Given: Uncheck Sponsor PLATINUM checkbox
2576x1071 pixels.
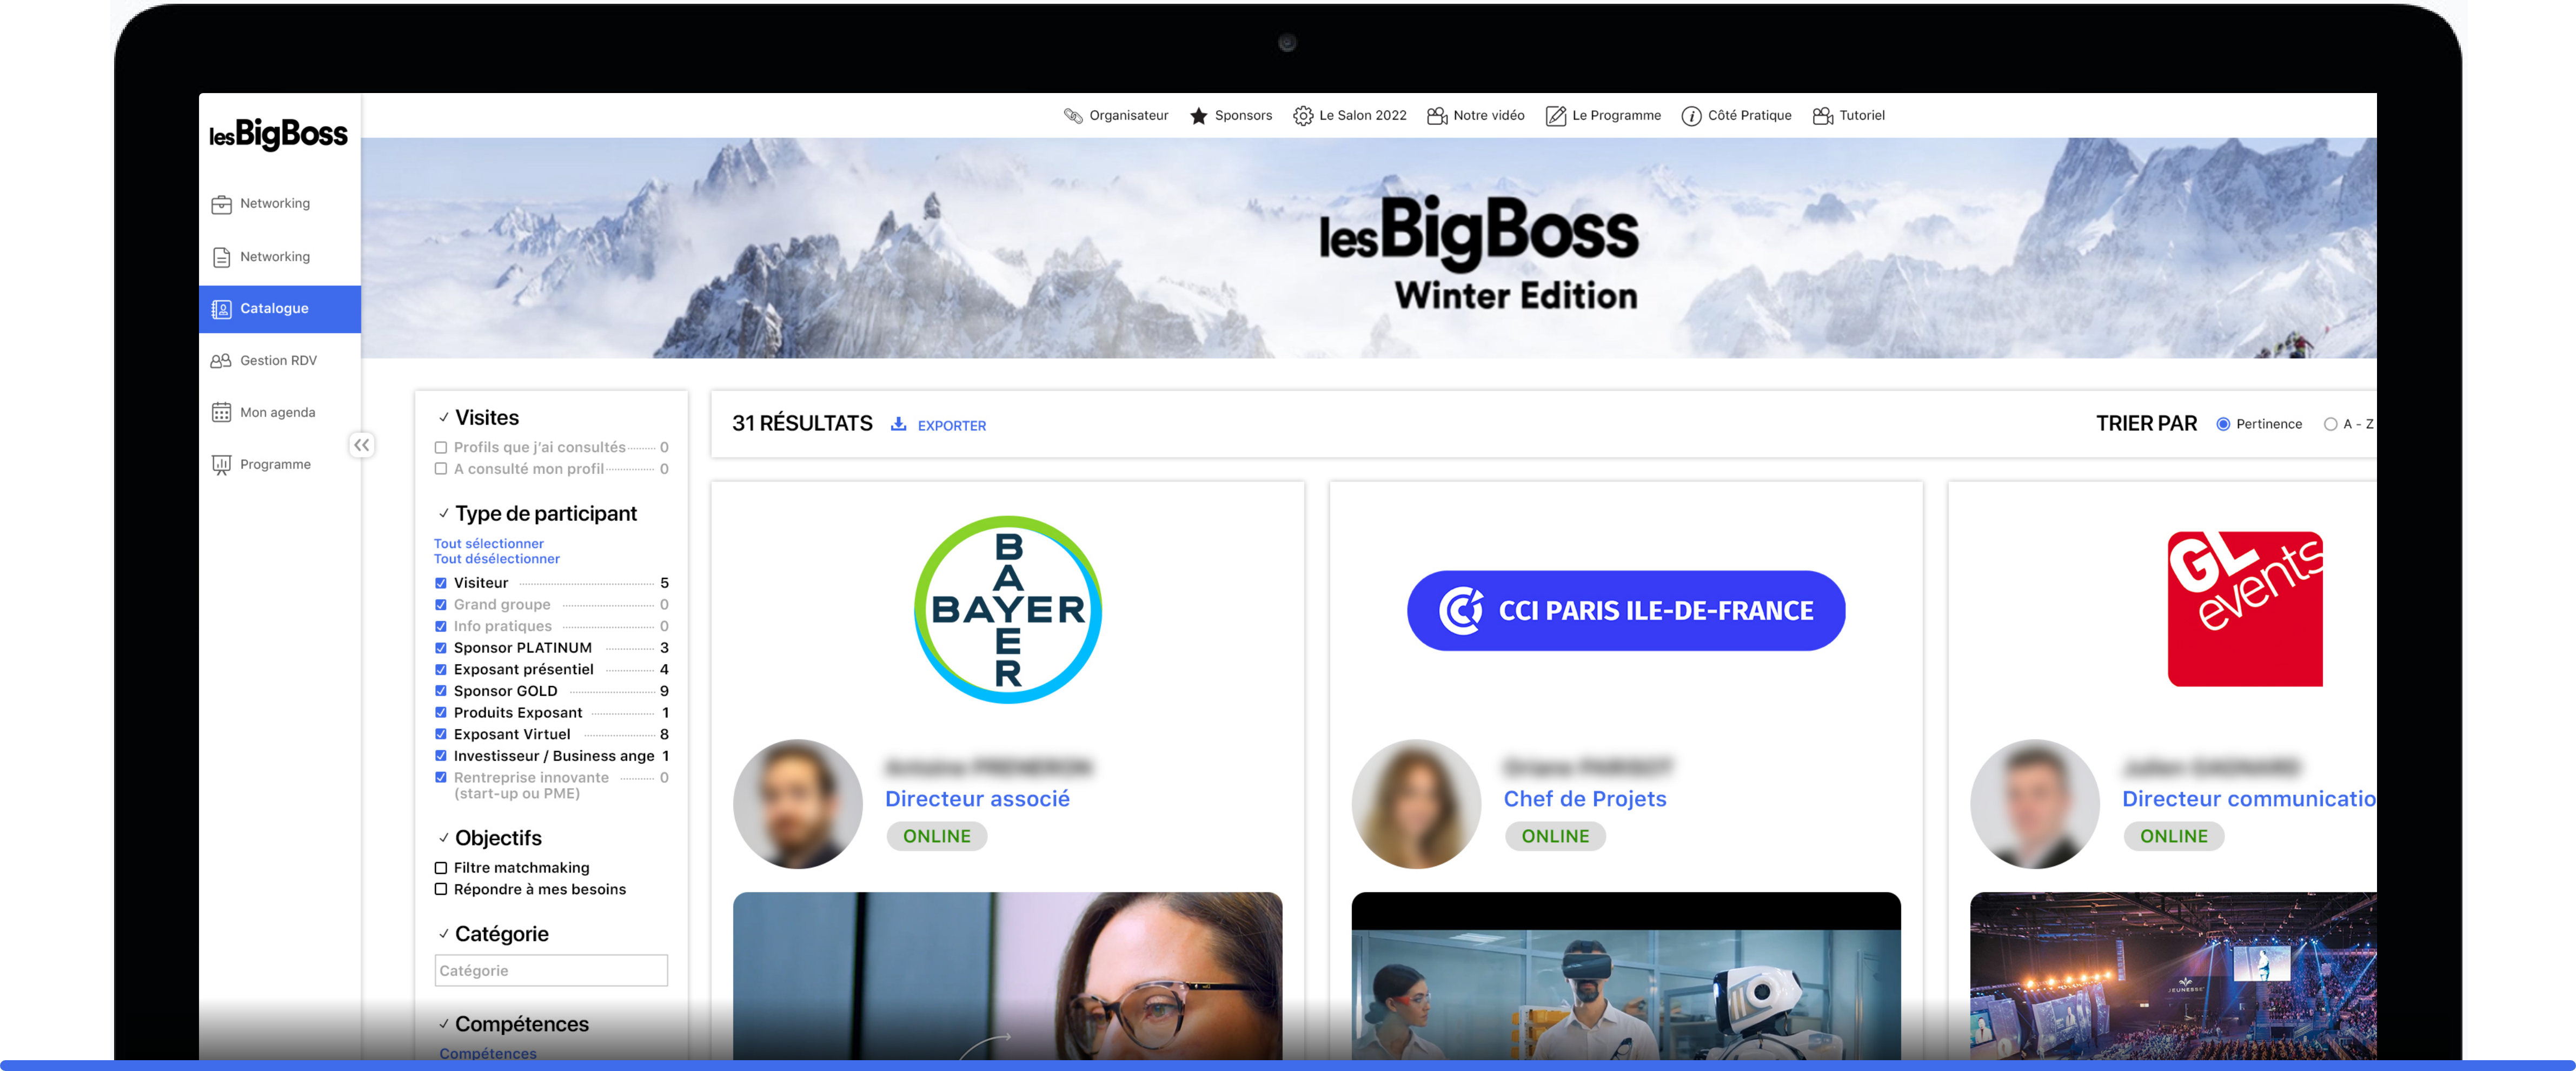Looking at the screenshot, I should point(441,648).
